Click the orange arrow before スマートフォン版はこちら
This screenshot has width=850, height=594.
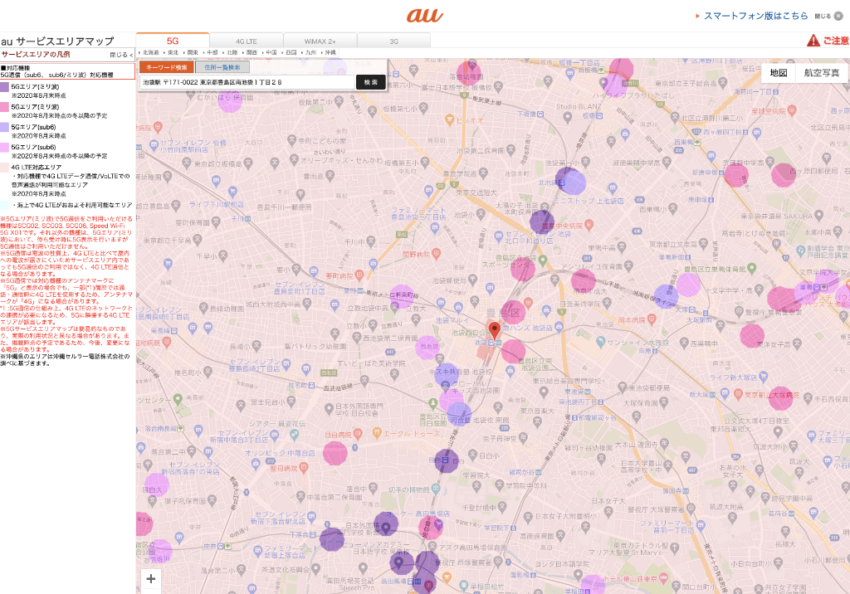697,16
